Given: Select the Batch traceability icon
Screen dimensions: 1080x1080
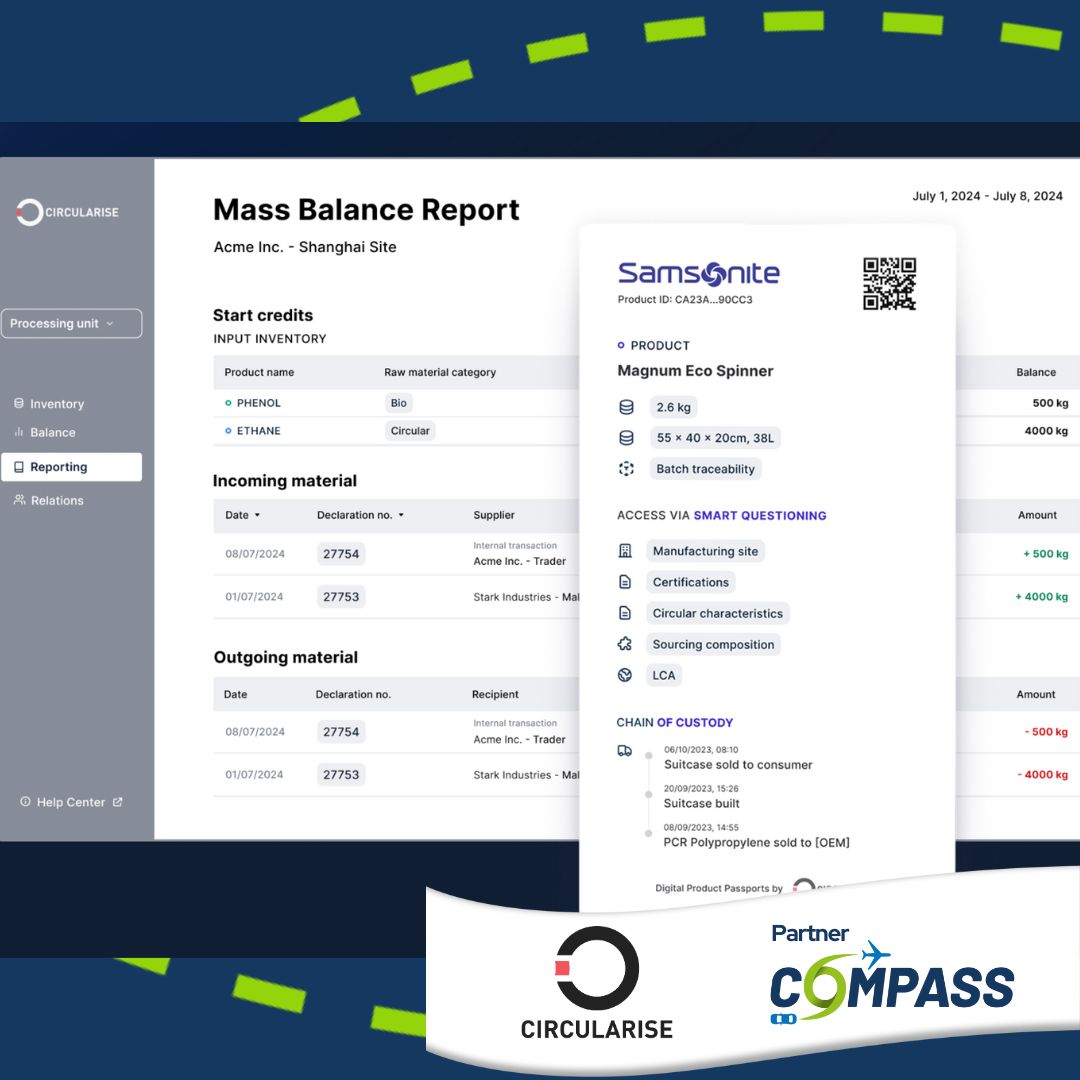Looking at the screenshot, I should coord(625,468).
